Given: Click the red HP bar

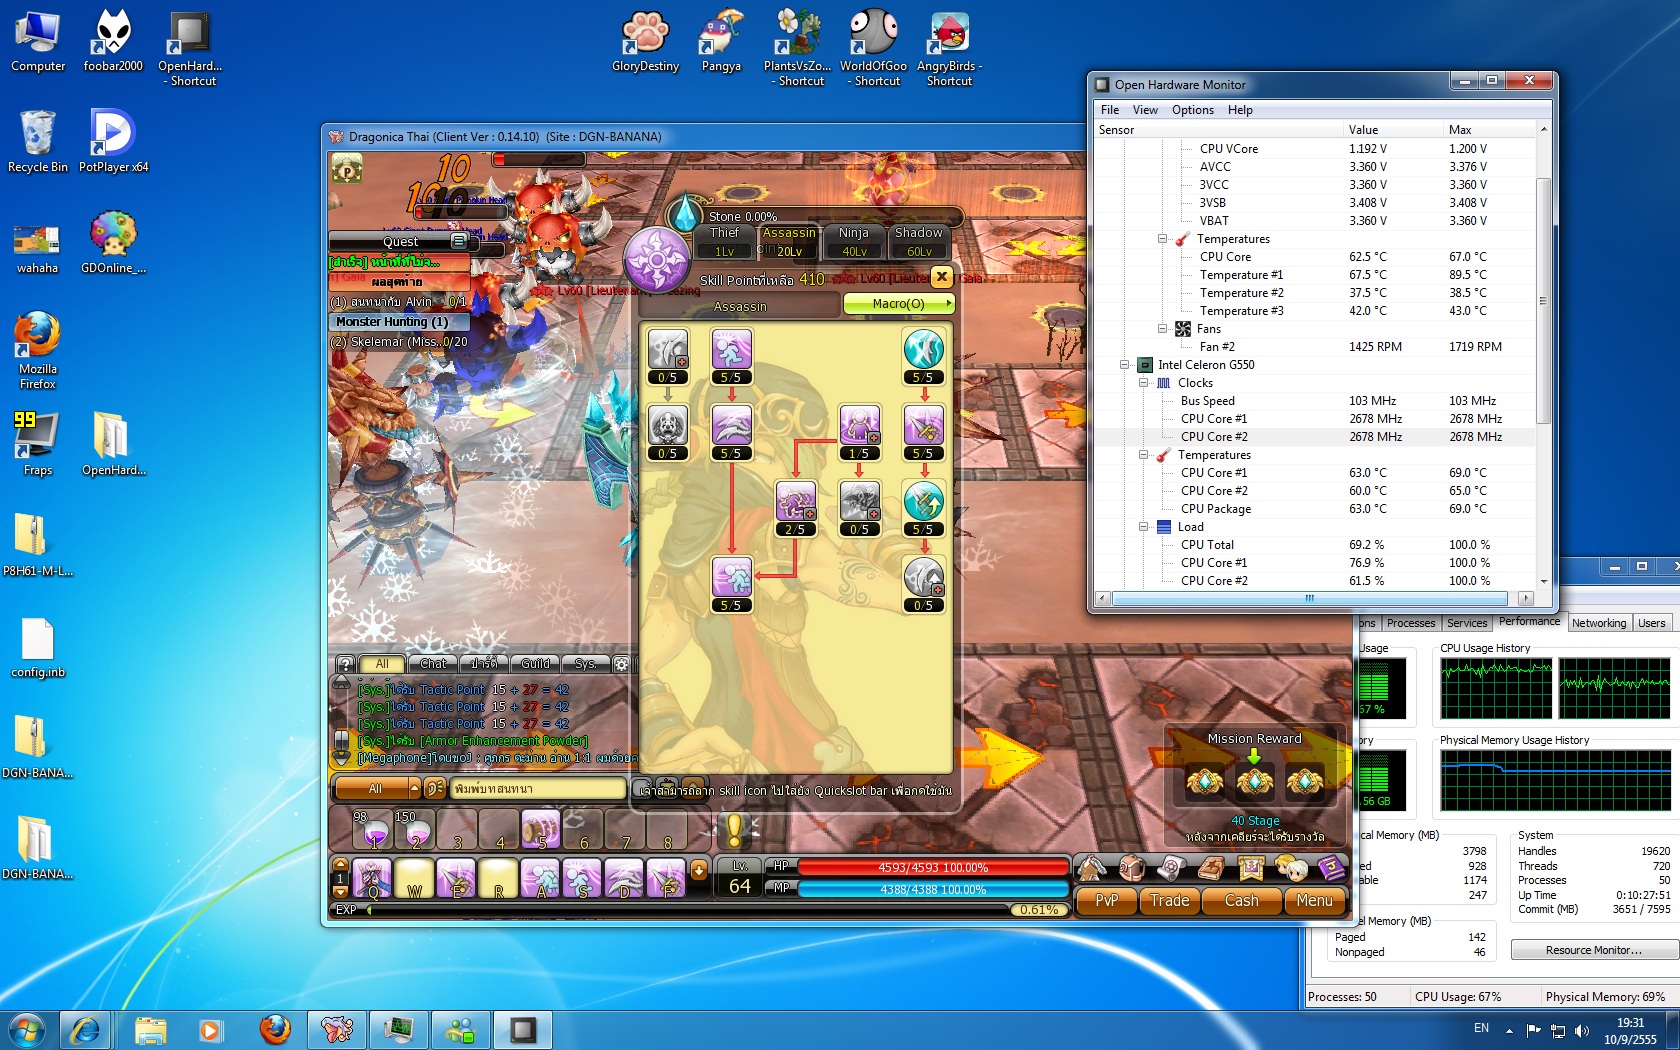Looking at the screenshot, I should [932, 867].
